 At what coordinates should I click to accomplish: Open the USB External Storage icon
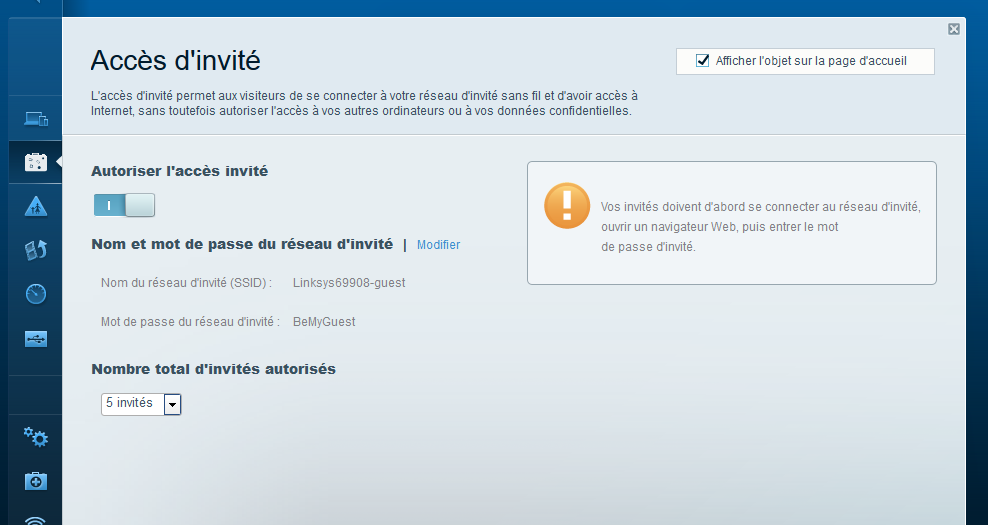[x=36, y=338]
